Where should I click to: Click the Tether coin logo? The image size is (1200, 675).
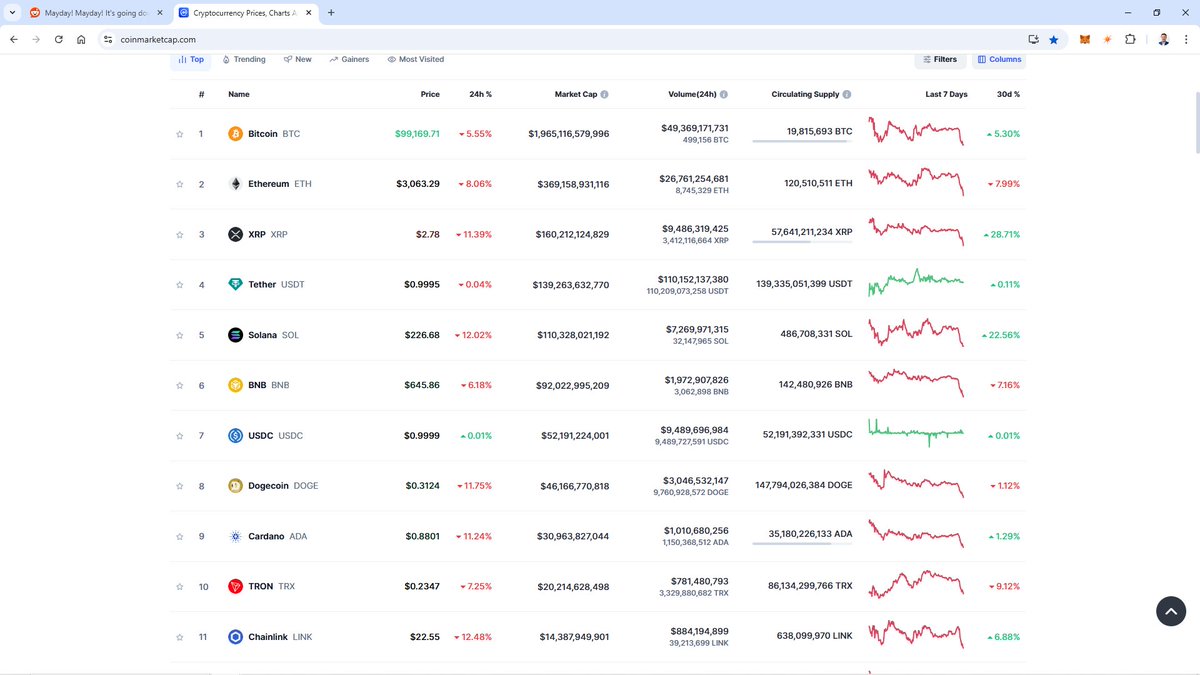tap(236, 285)
